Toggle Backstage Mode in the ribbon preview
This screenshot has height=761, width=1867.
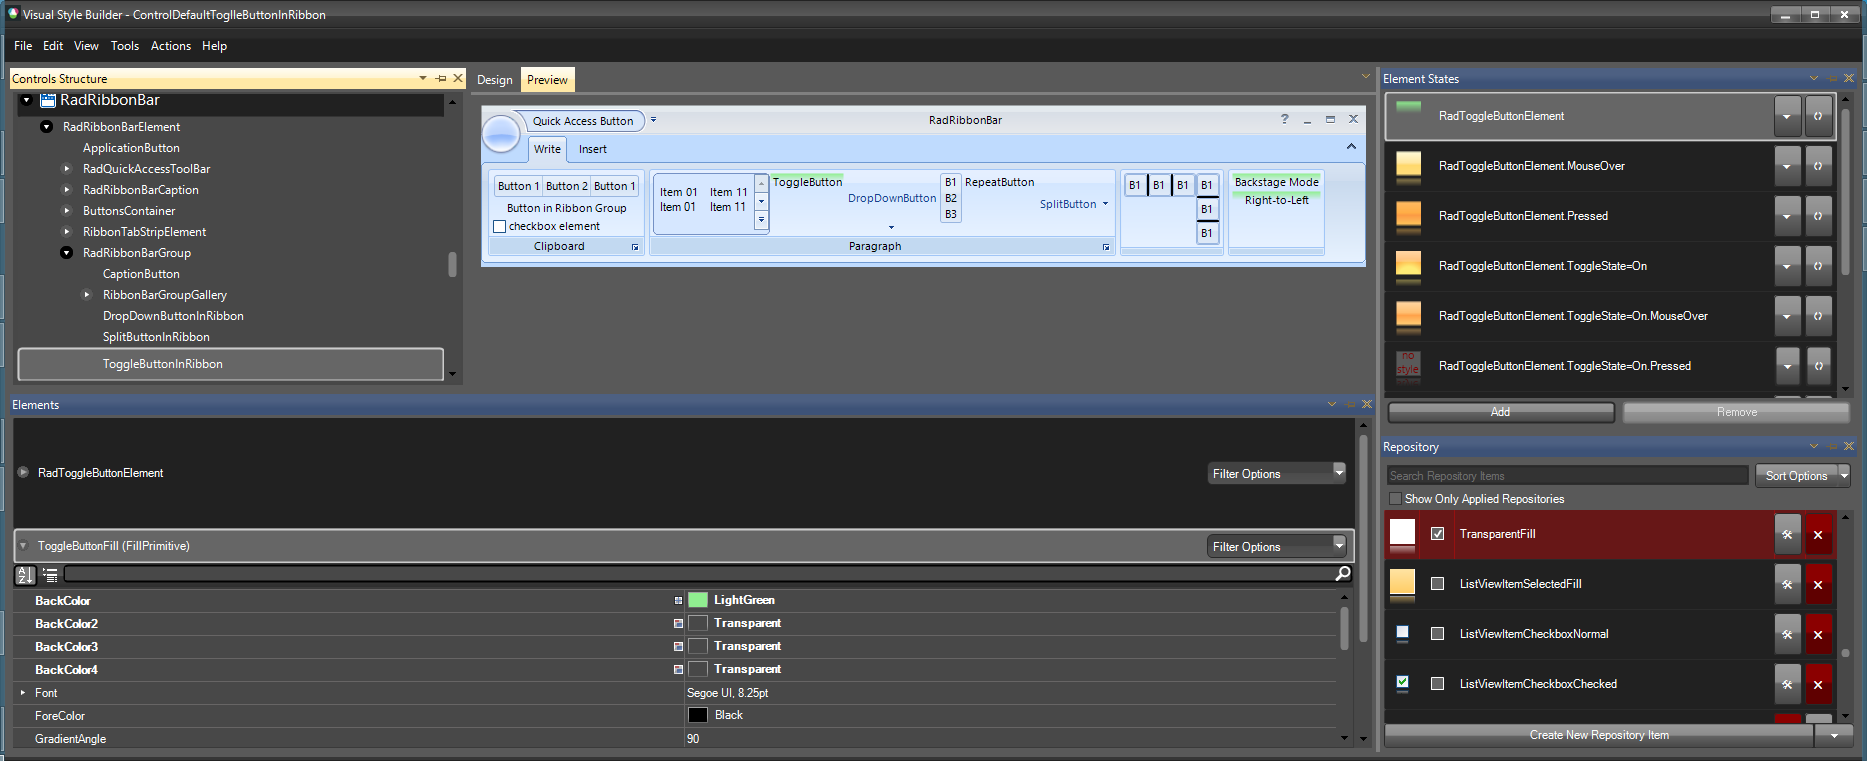1276,182
